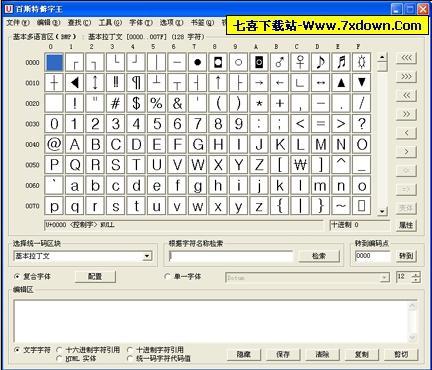432x370 pixels.
Task: Pick the upward arrow ↑ cell
Action: pyautogui.click(x=218, y=83)
